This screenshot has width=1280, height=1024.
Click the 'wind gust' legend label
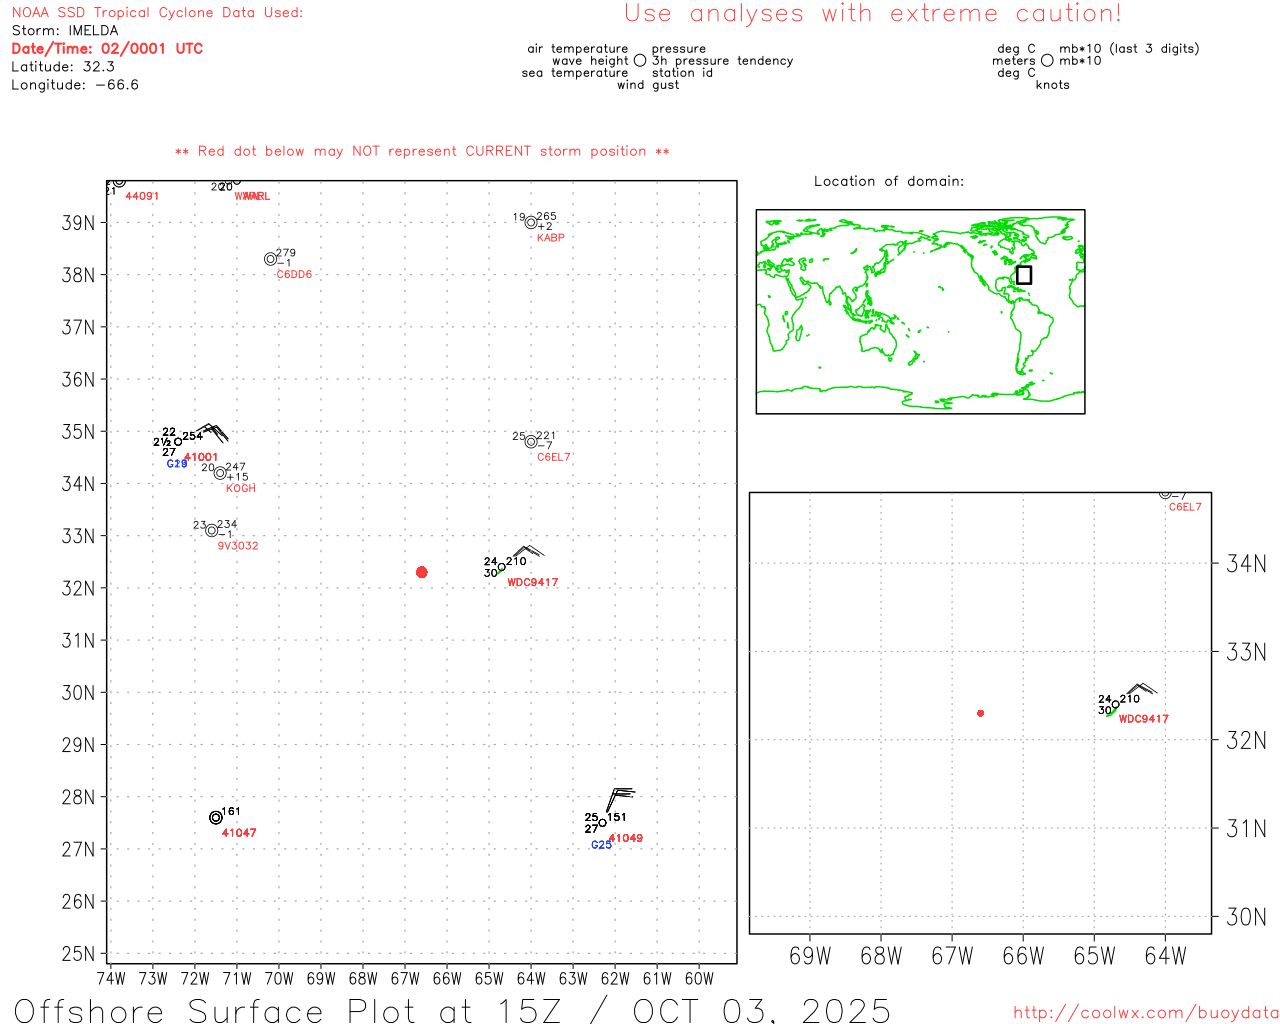[648, 85]
